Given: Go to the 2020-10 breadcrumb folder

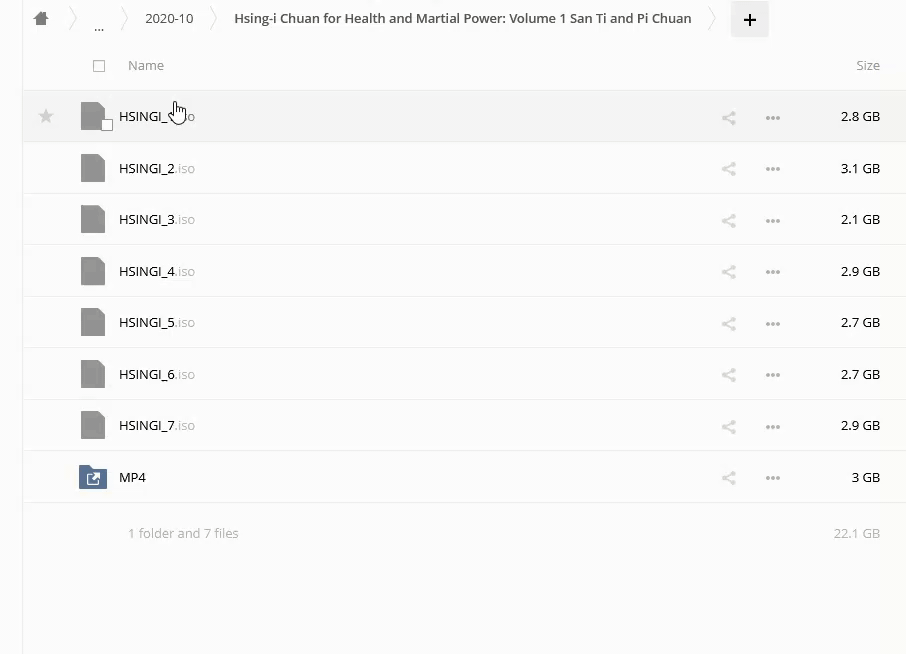Looking at the screenshot, I should 169,19.
